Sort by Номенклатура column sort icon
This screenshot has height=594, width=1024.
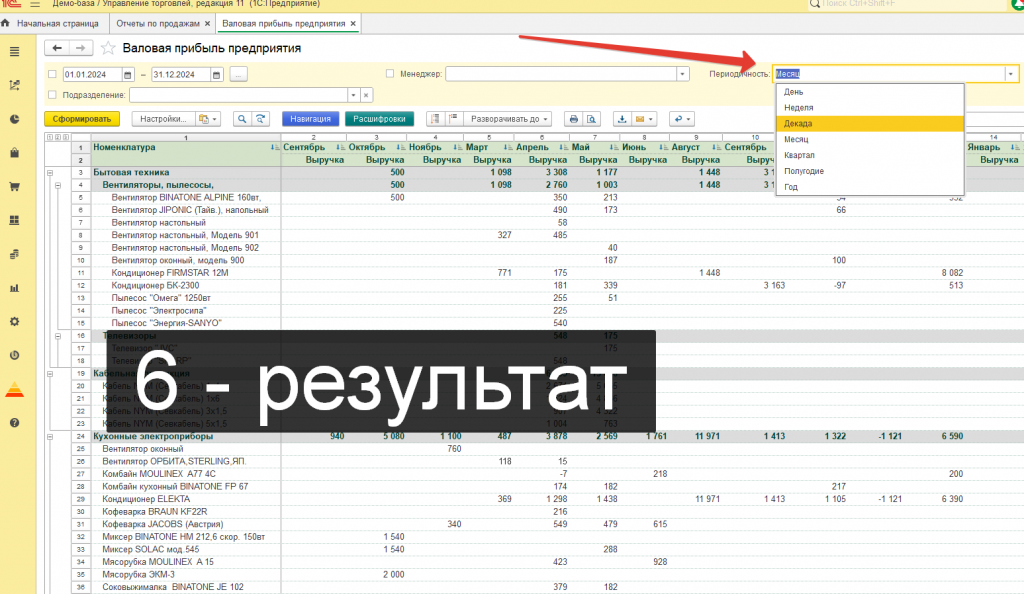274,148
